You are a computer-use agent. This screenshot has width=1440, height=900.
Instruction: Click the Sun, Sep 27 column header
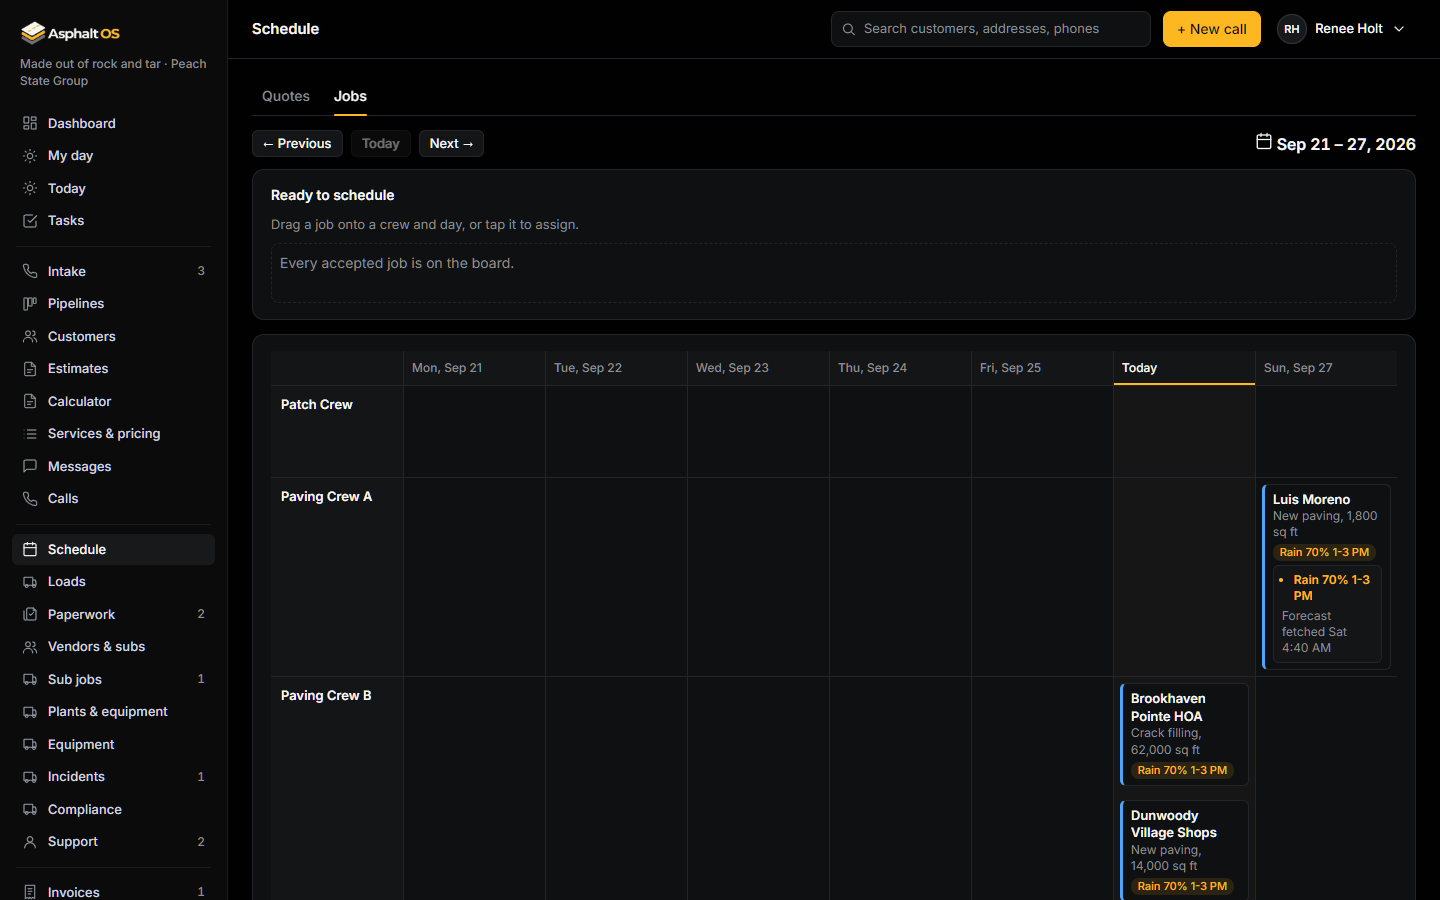(x=1326, y=368)
